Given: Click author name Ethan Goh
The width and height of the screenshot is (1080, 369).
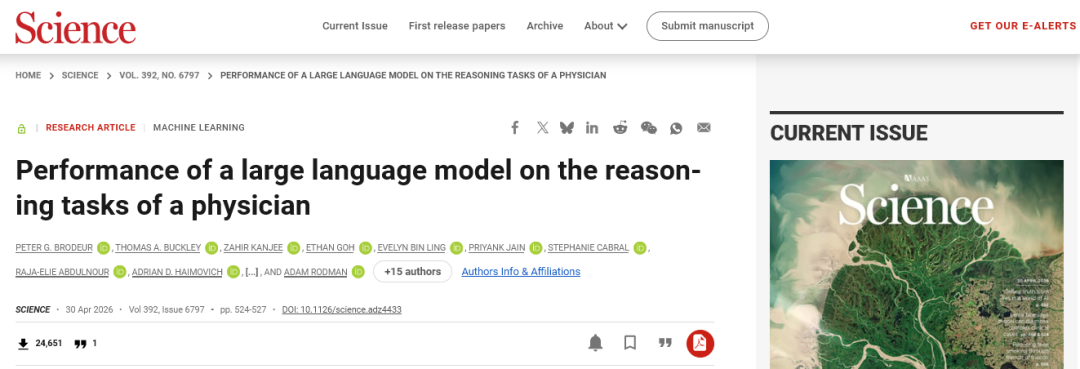Looking at the screenshot, I should 331,248.
